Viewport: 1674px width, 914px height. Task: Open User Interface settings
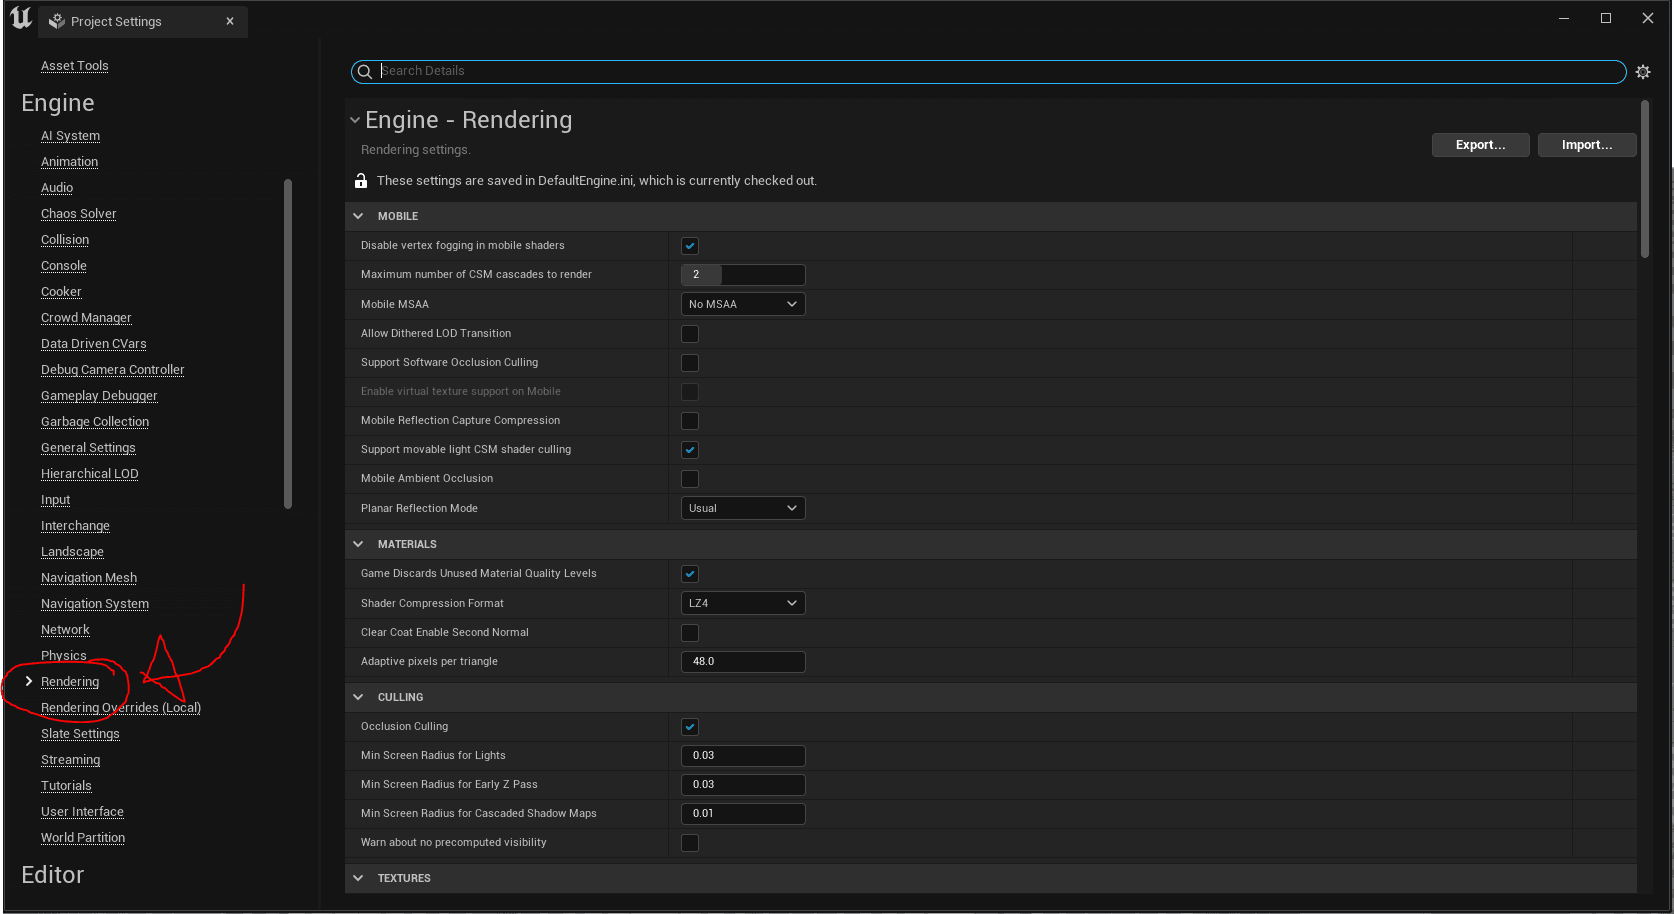[x=82, y=812]
